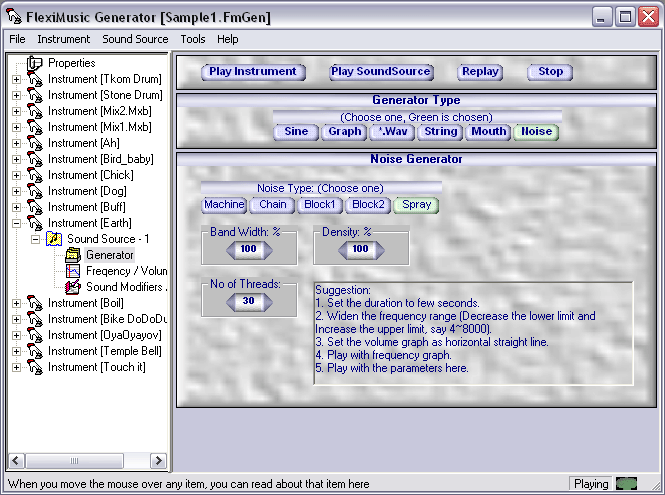
Task: Collapse the Earth instrument node
Action: pyautogui.click(x=16, y=224)
